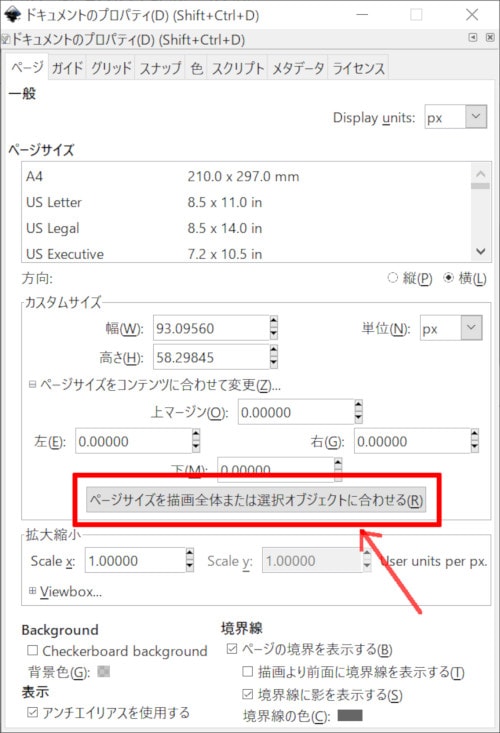Choose US Executive page size

point(245,253)
